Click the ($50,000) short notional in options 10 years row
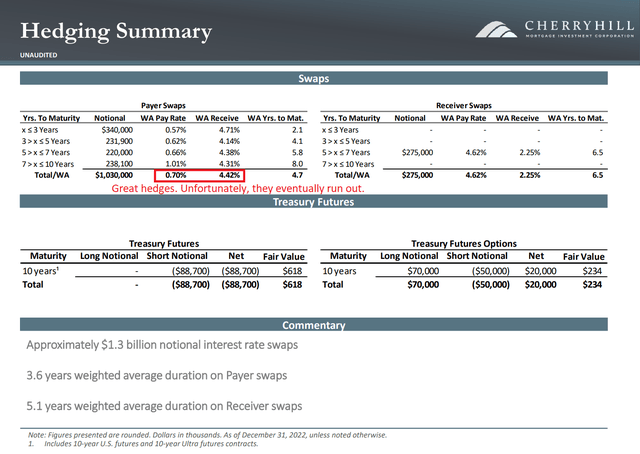 point(491,271)
